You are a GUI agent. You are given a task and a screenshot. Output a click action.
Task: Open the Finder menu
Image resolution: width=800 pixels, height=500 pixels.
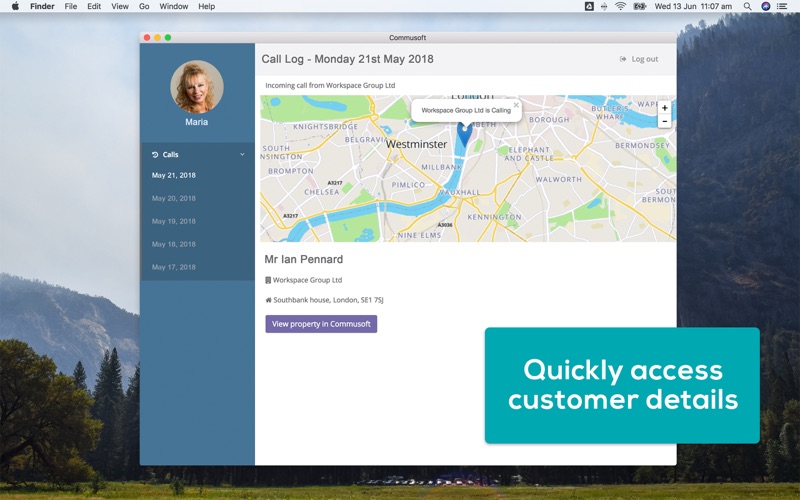(x=42, y=6)
